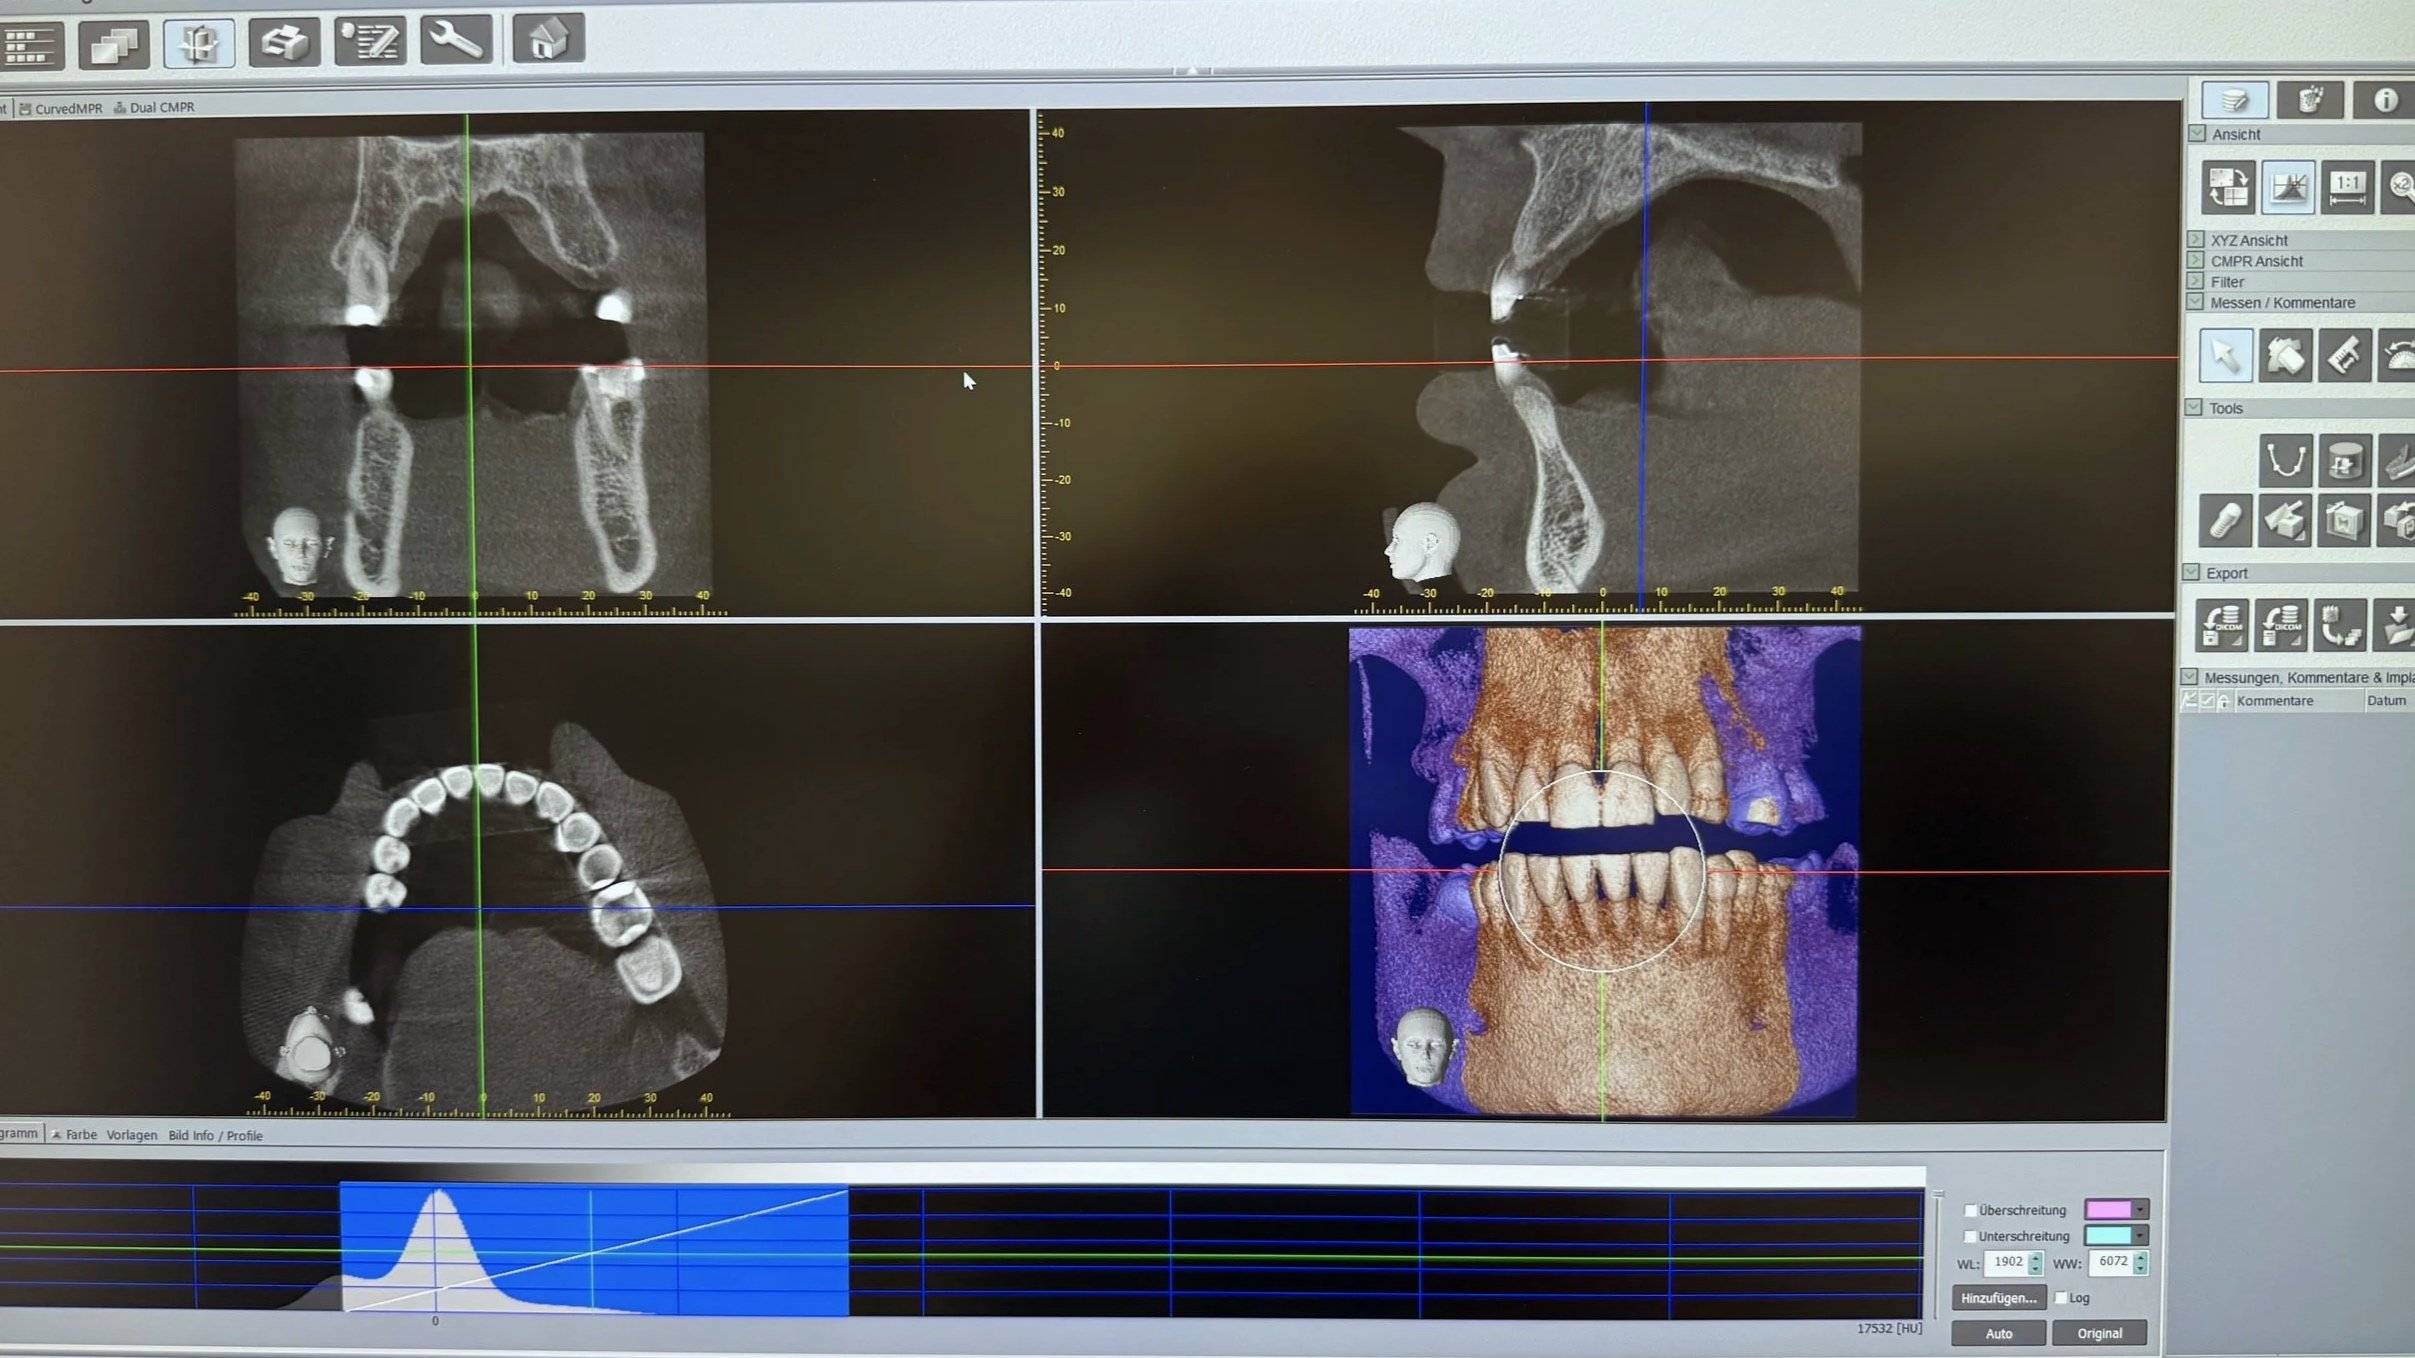The width and height of the screenshot is (2415, 1358).
Task: Select the arrow pointer tool under Messen / Kommentare
Action: pos(2225,356)
